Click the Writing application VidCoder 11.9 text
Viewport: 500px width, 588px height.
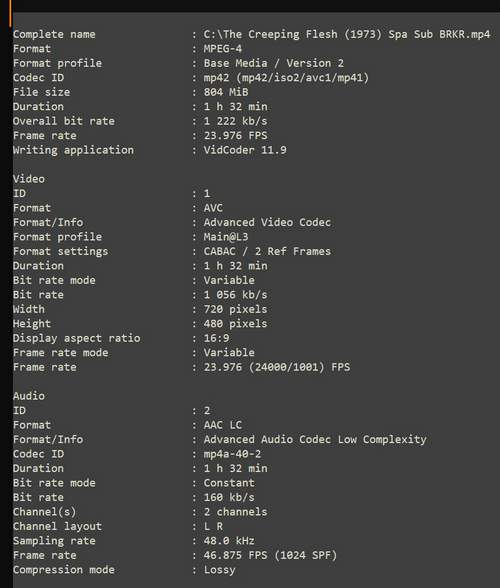coord(245,150)
